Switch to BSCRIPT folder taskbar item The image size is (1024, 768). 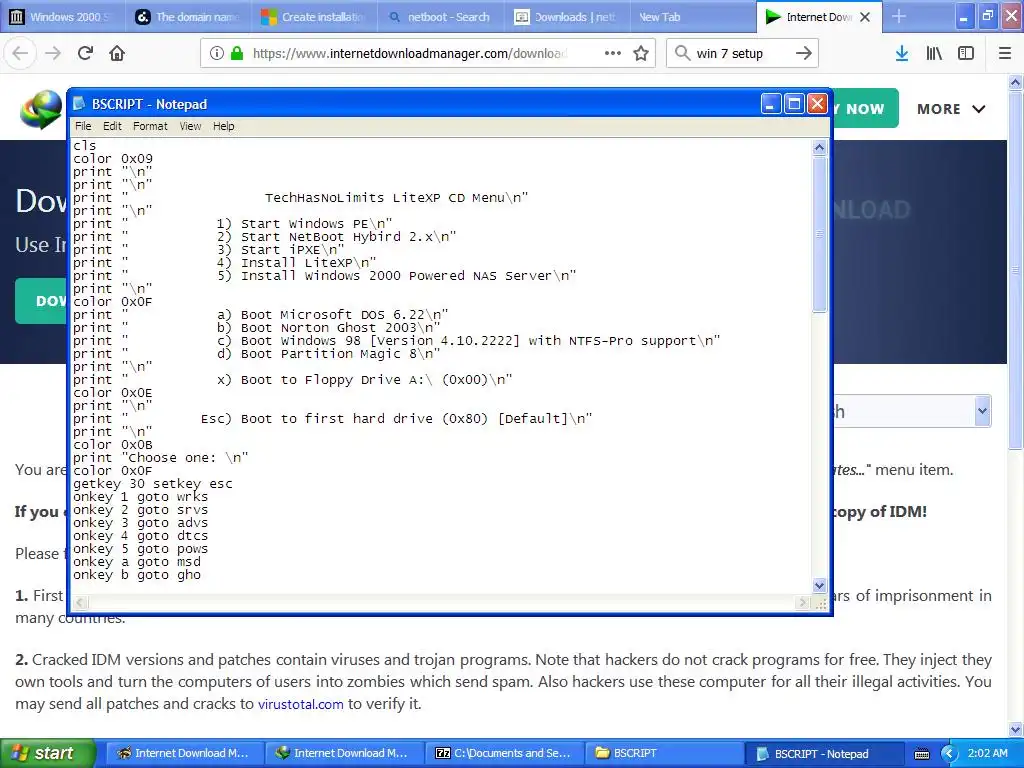coord(662,753)
